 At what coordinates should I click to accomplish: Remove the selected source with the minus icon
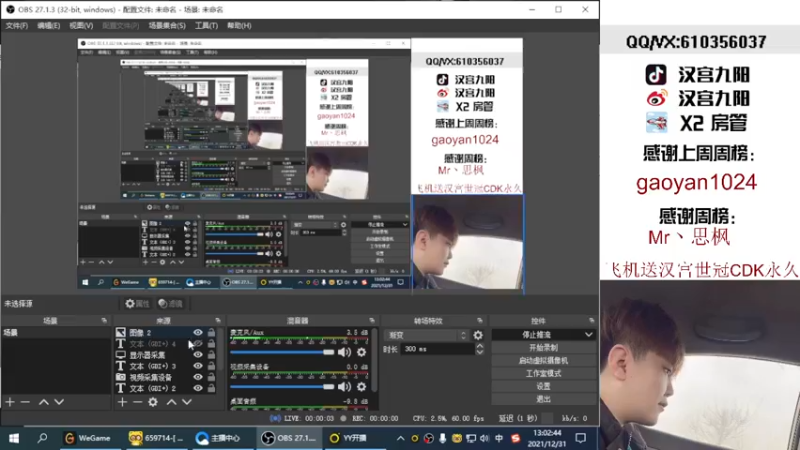coord(137,402)
